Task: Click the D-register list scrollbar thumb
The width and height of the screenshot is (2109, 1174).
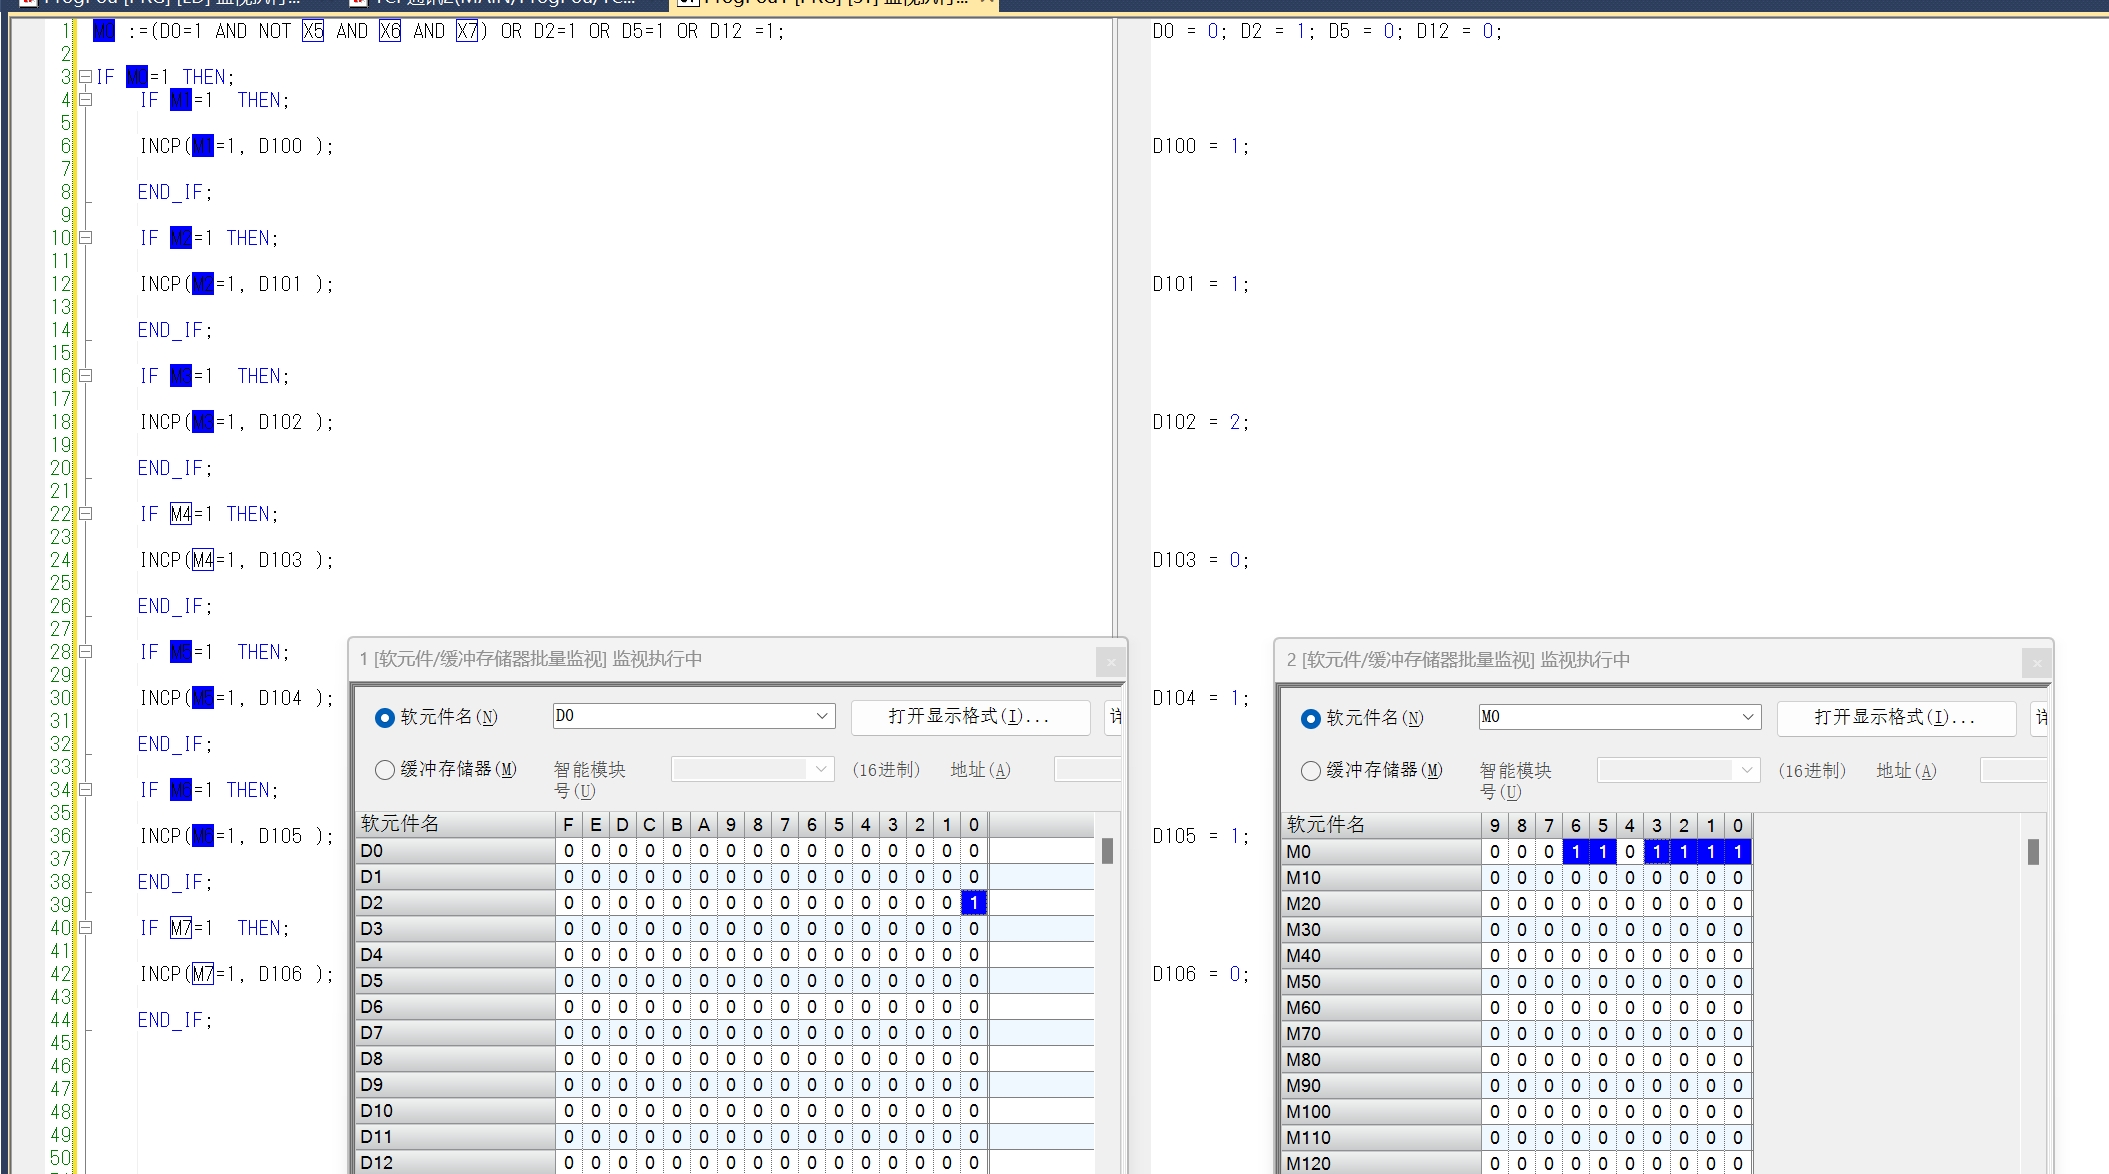Action: [x=1107, y=851]
